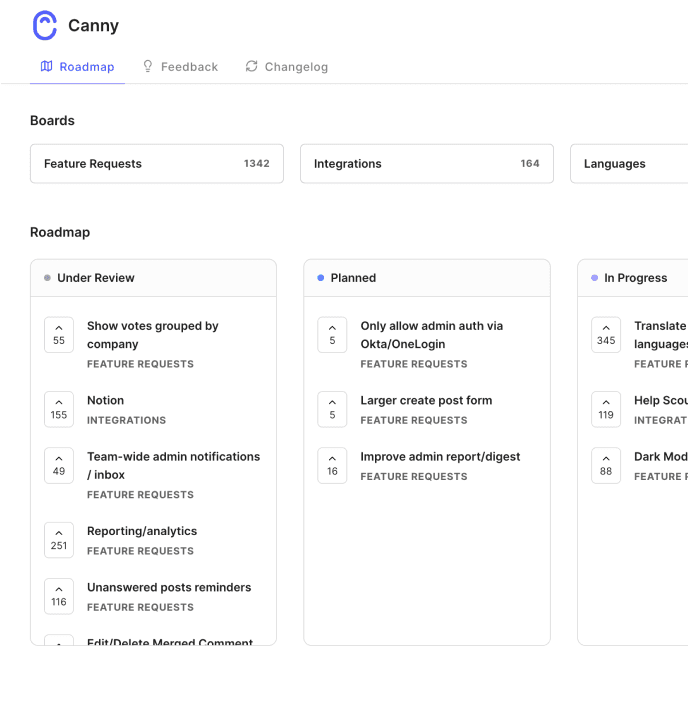Open Only allow admin auth via Okta/OneLogin
The height and width of the screenshot is (714, 688).
tap(432, 335)
